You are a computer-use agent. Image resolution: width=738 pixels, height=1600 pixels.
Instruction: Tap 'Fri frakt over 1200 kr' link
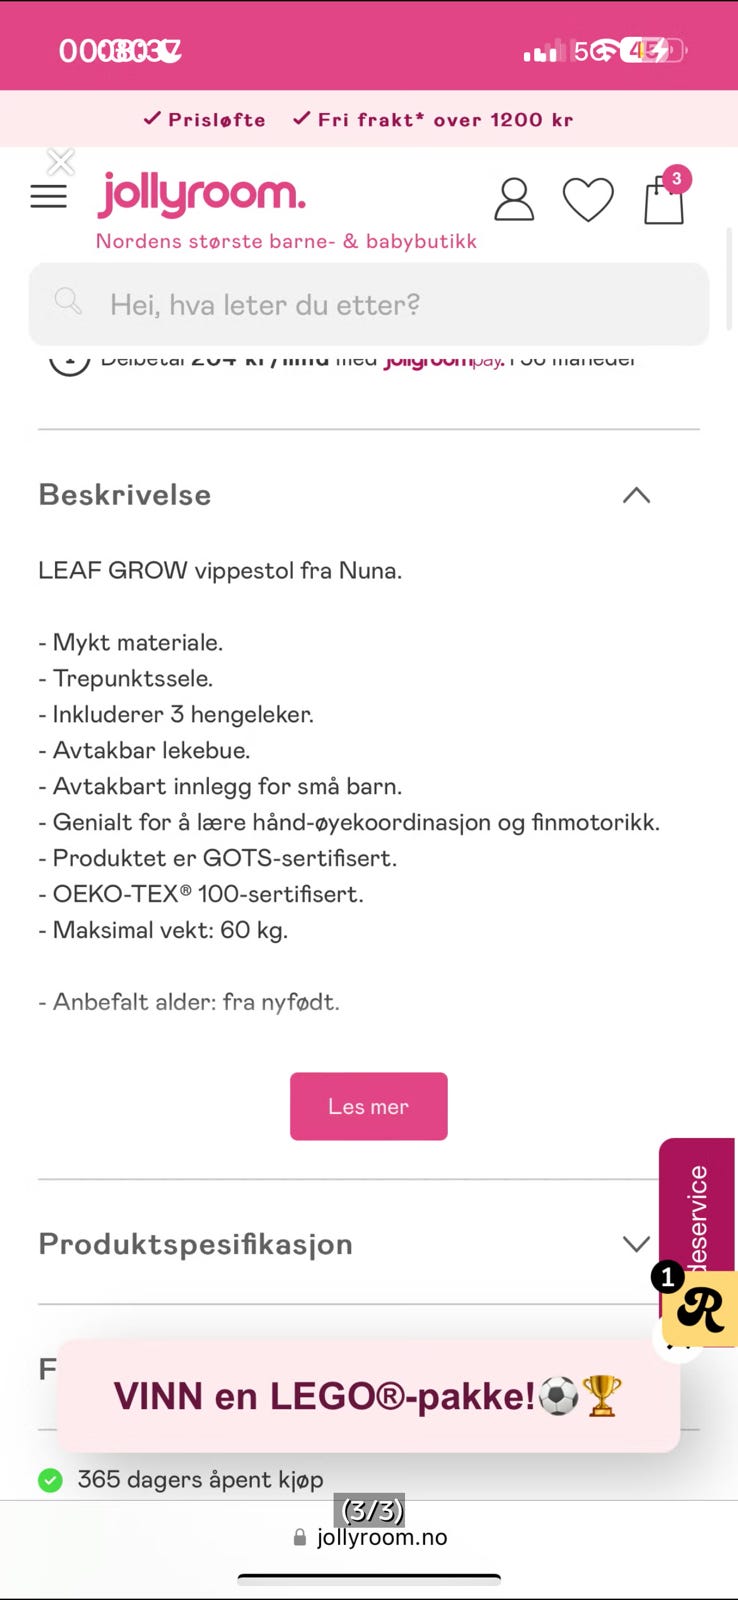433,120
